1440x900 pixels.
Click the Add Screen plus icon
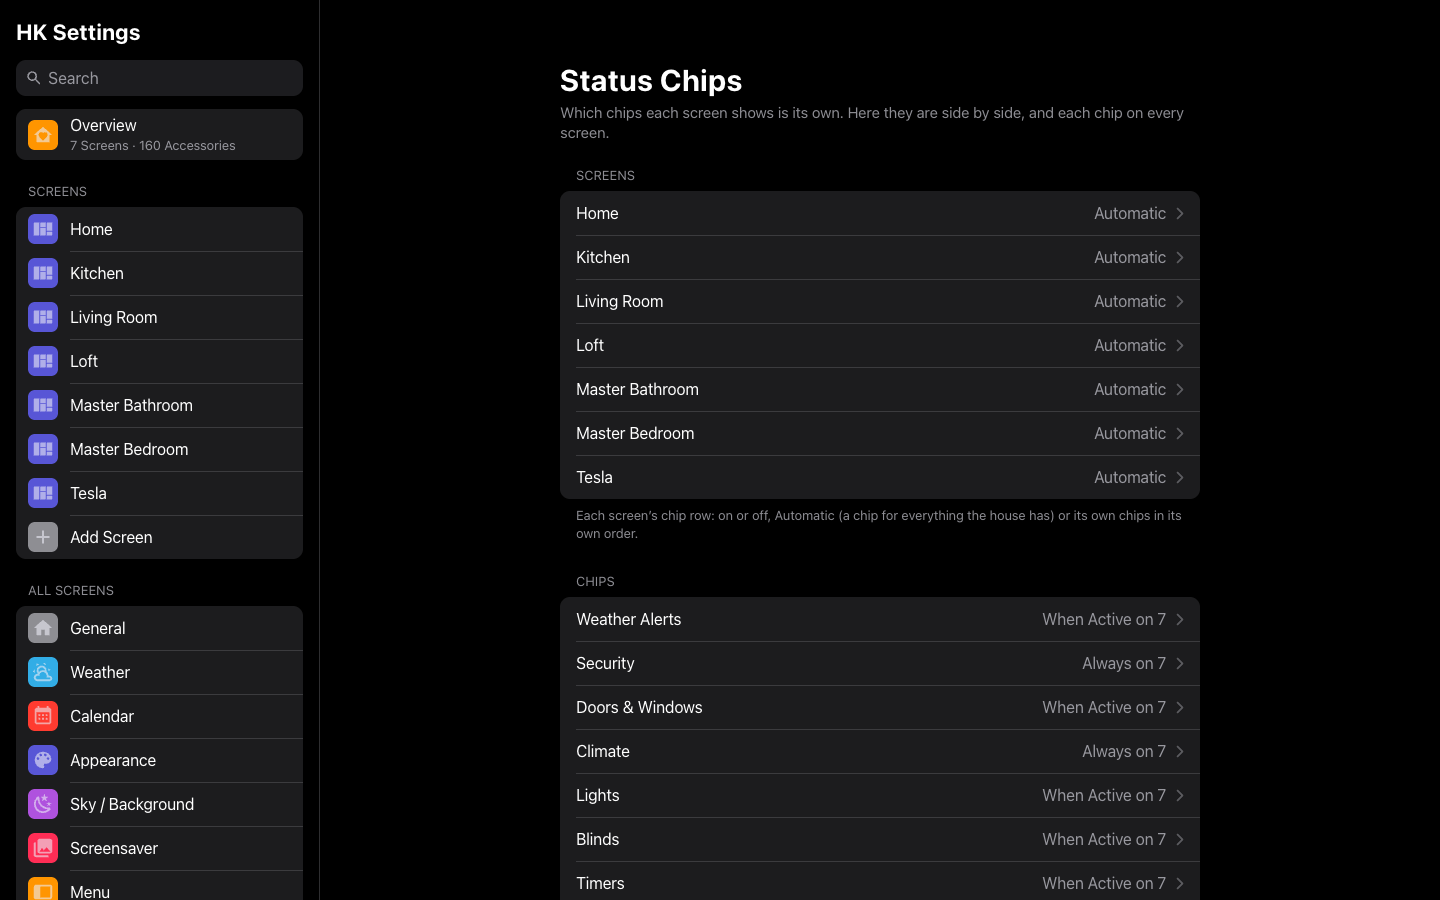tap(43, 537)
